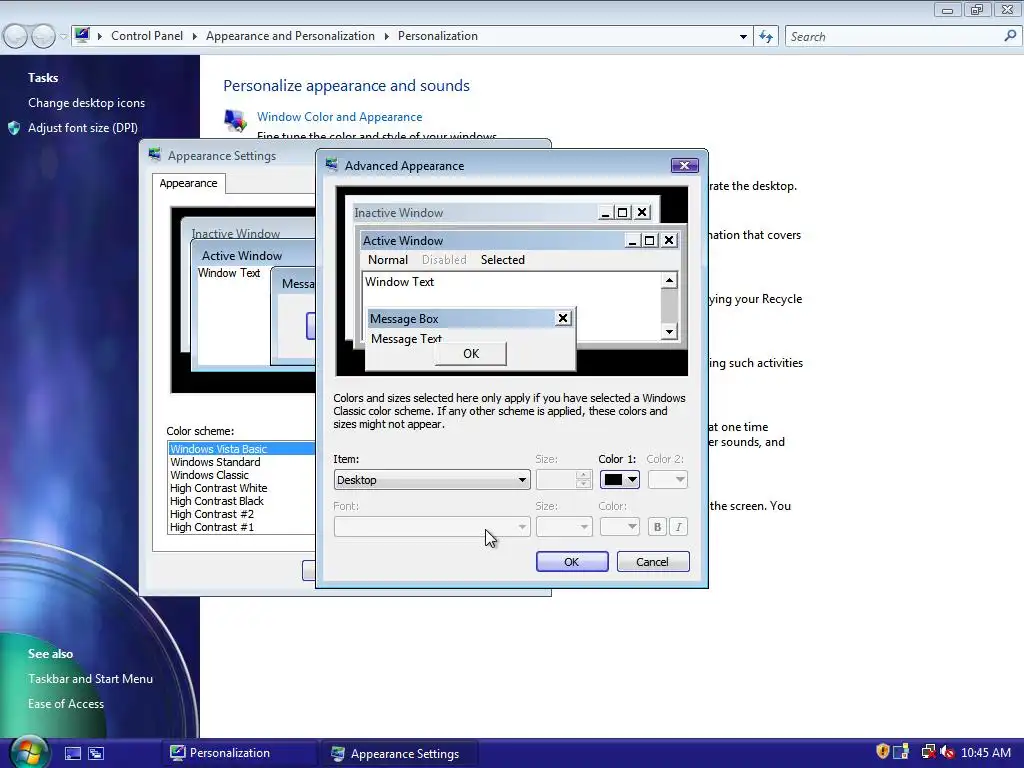Switch to Appearance Settings taskbar button

[x=399, y=754]
